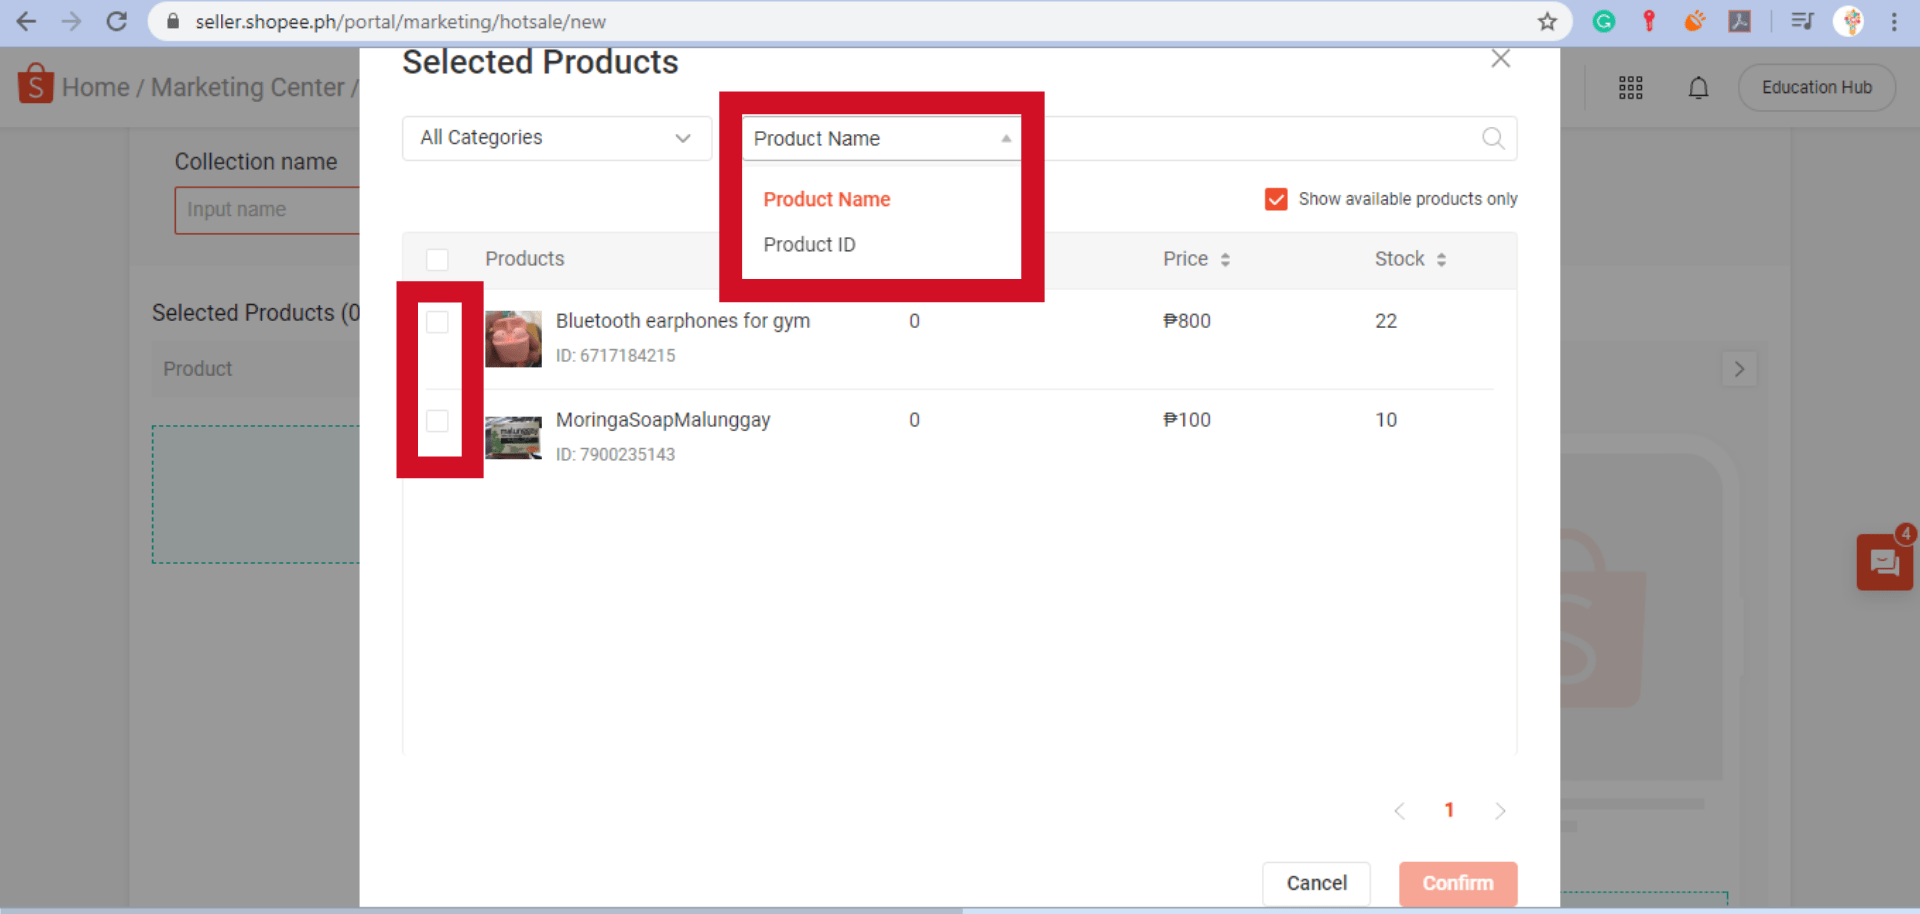Open the chat widget with the 4 badge

coord(1885,562)
